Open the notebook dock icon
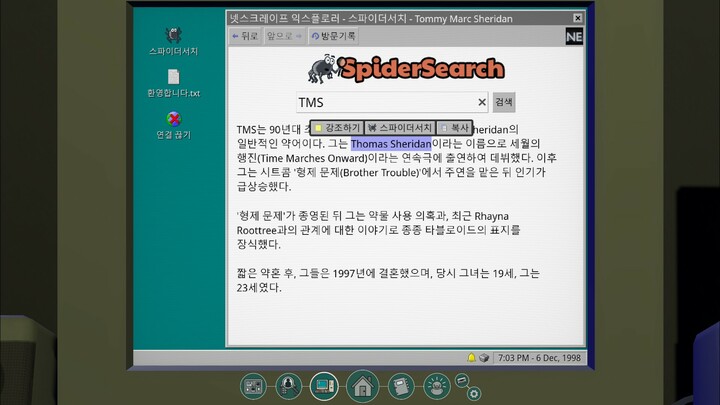Screen dimensions: 720x405 coord(400,384)
